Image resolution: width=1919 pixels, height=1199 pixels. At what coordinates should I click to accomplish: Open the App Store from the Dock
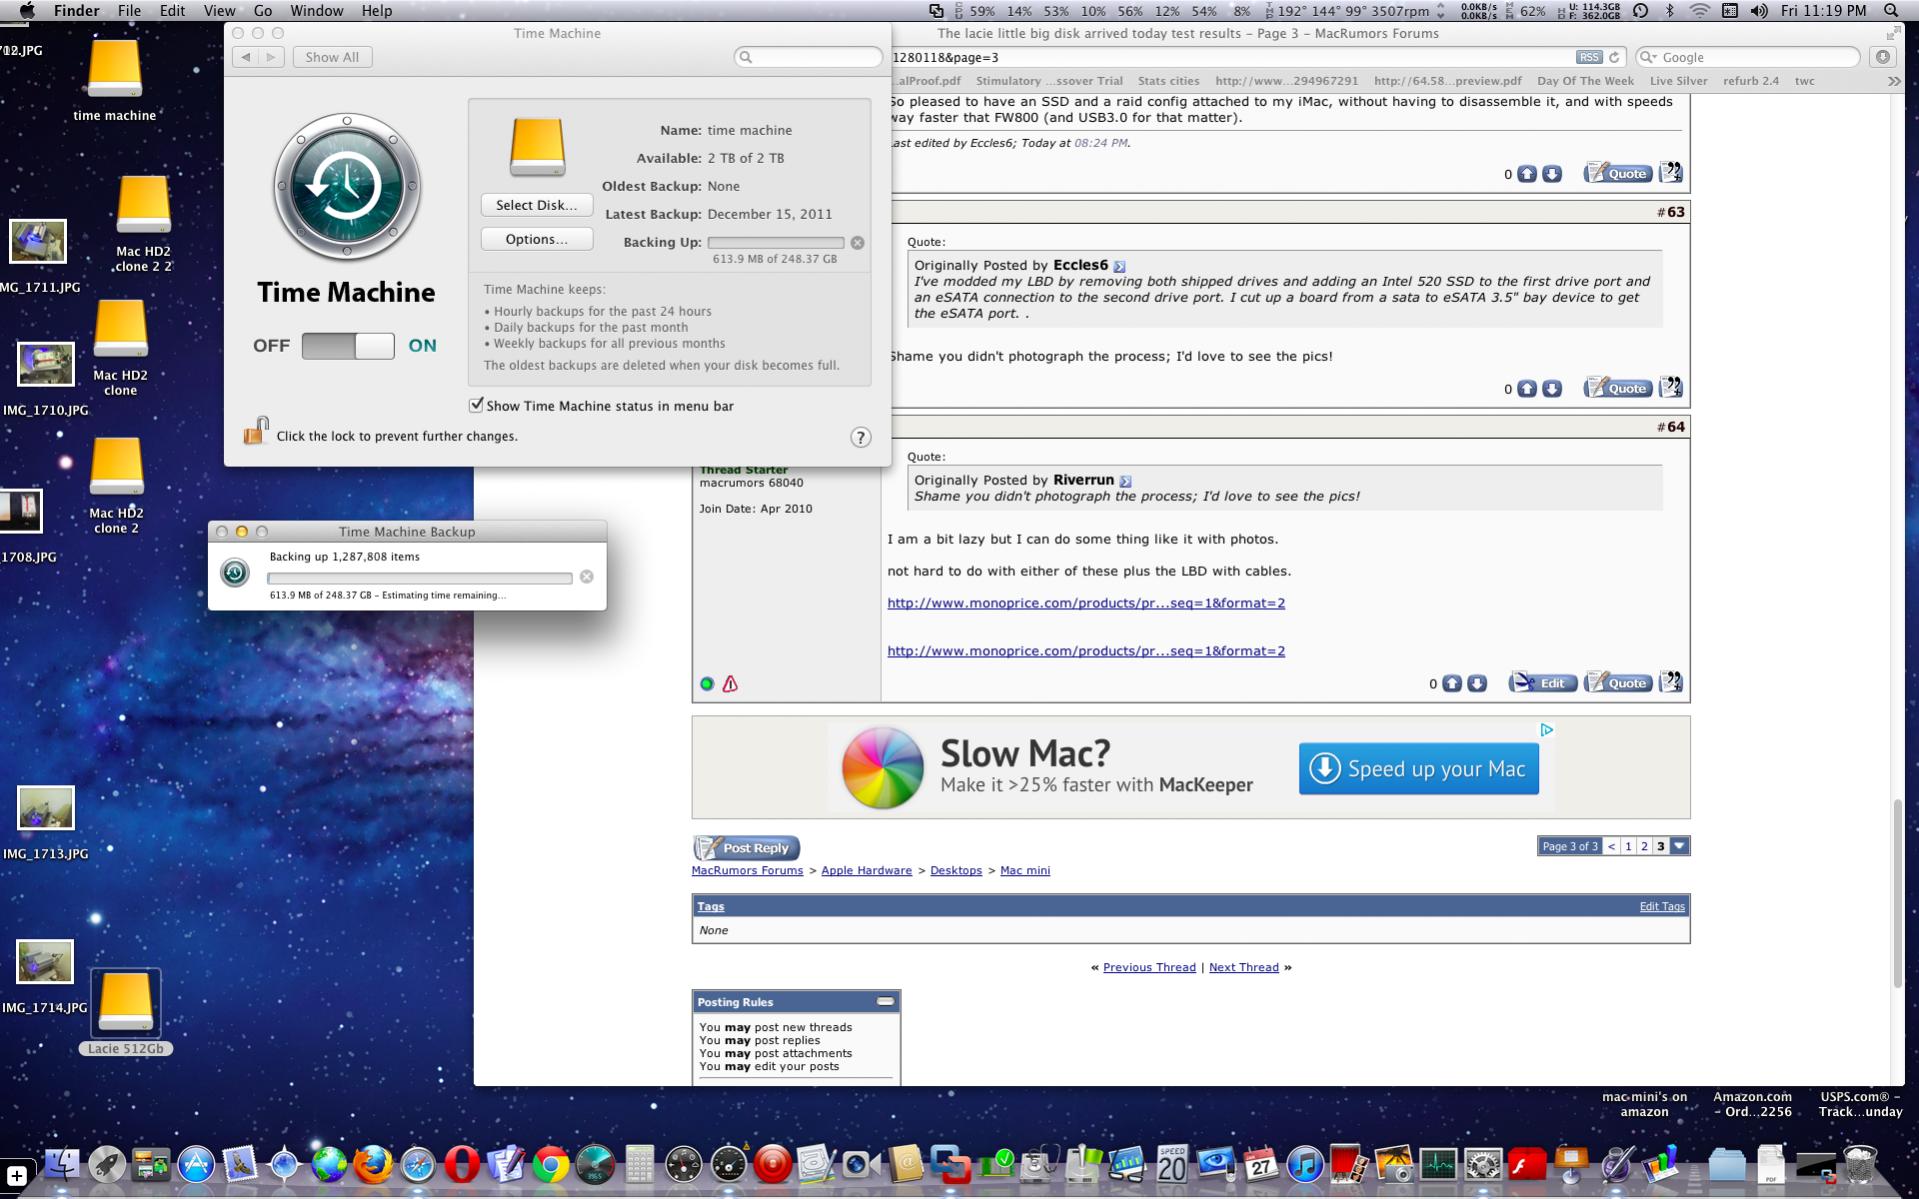point(196,1164)
